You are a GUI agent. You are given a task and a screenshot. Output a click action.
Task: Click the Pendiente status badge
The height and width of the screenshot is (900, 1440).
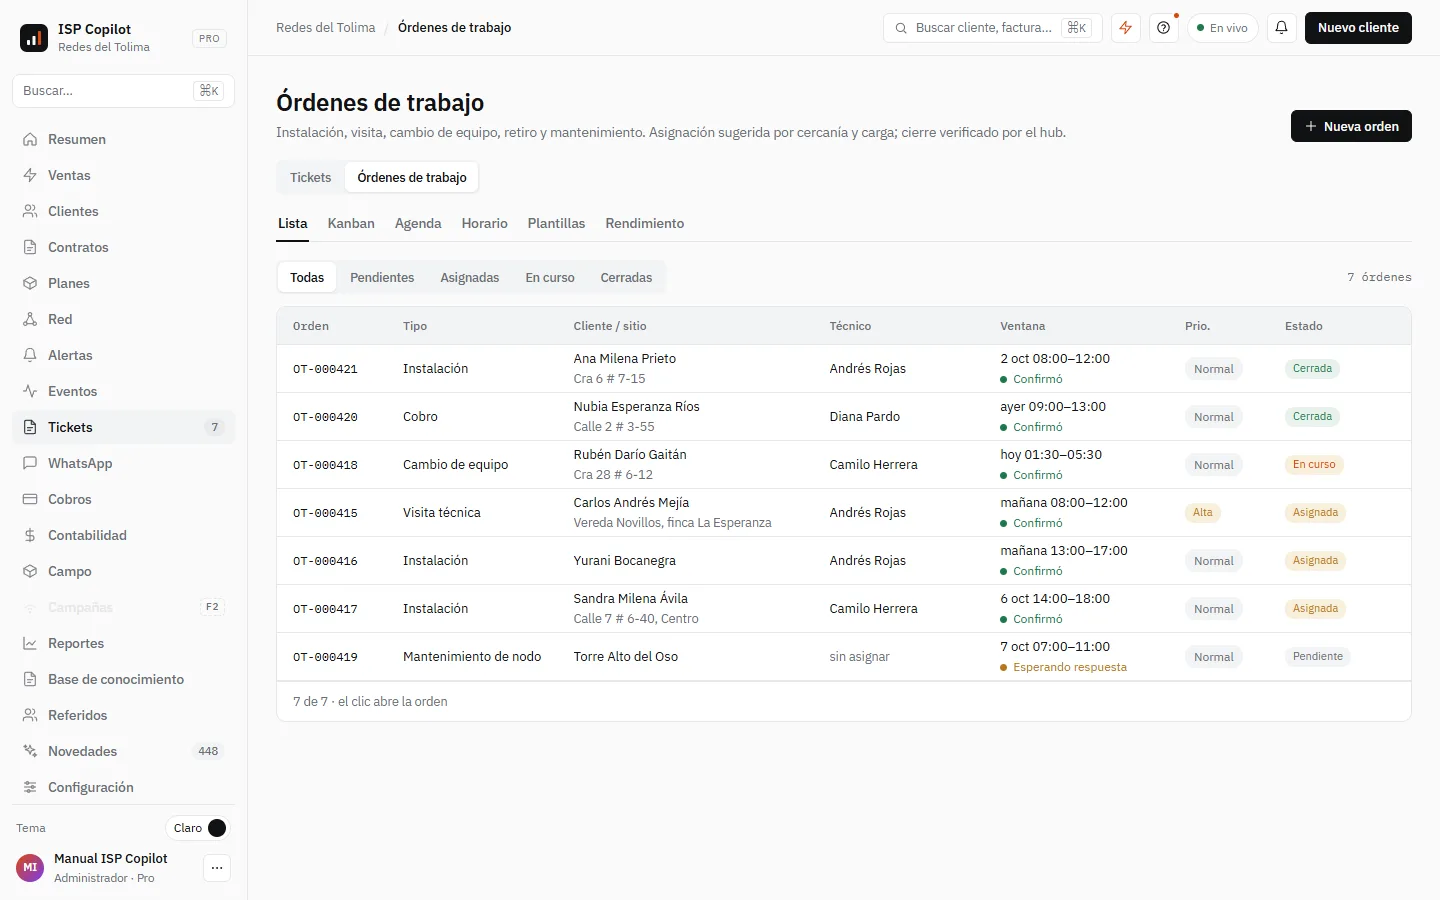tap(1318, 657)
